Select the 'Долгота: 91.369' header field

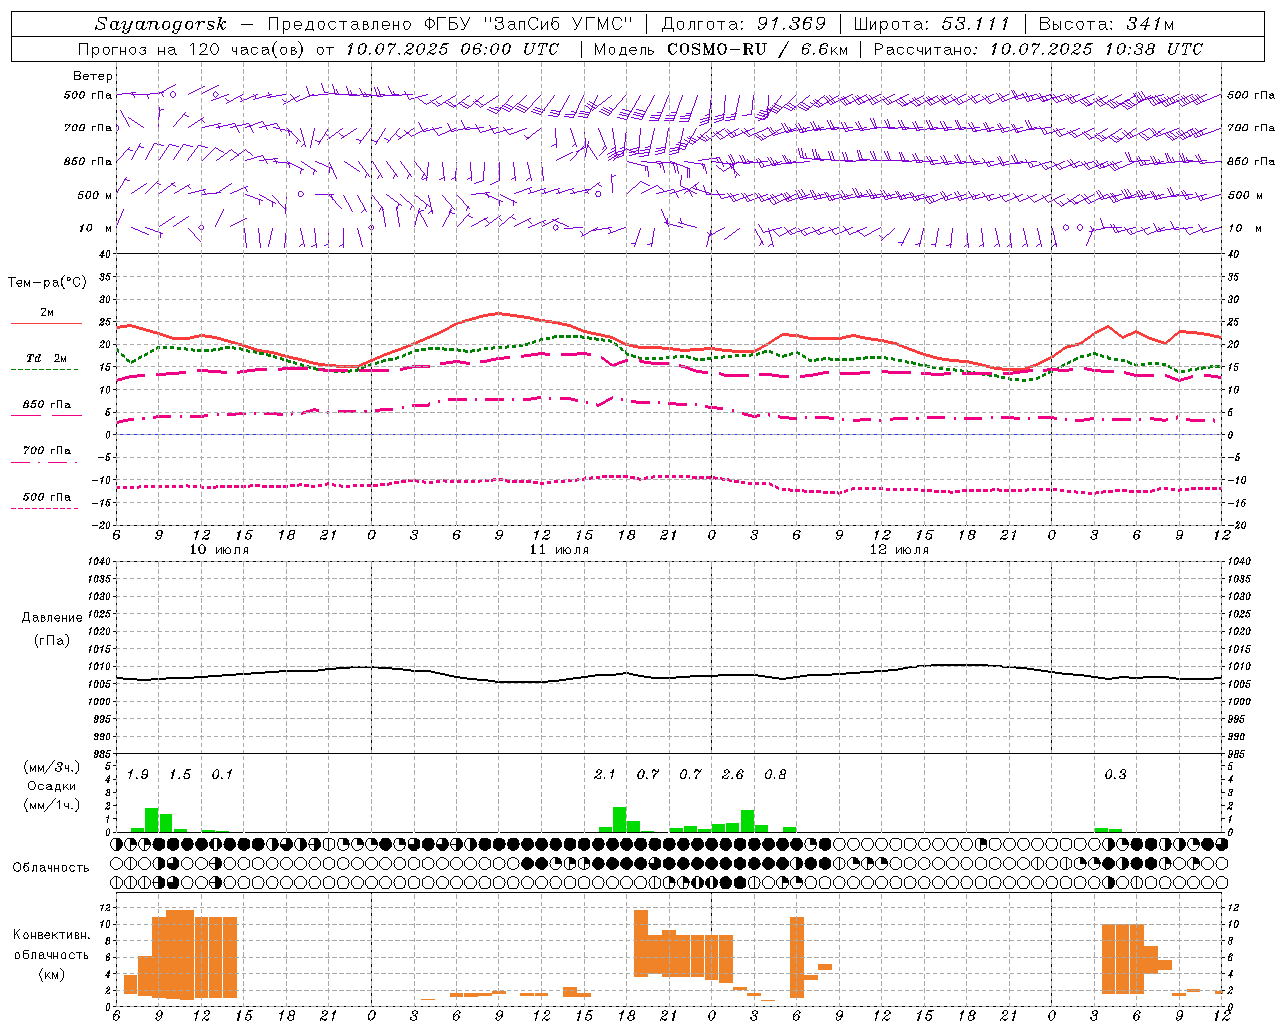tap(744, 24)
